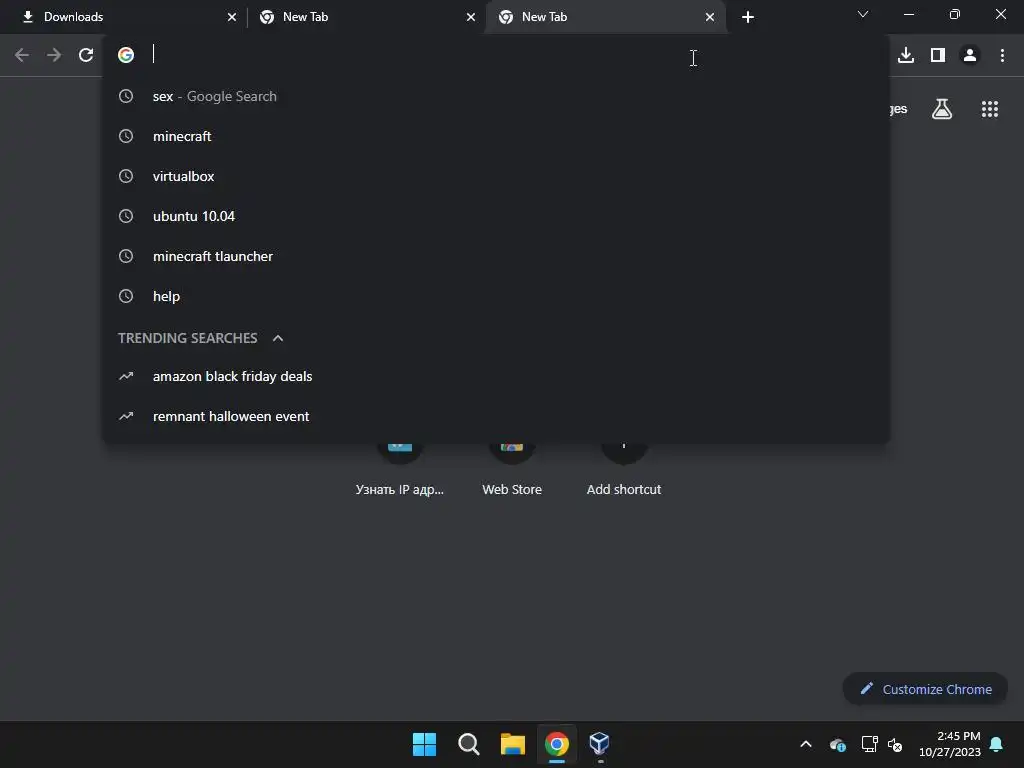The image size is (1024, 768).
Task: Open the Chrome profile avatar
Action: pyautogui.click(x=970, y=56)
